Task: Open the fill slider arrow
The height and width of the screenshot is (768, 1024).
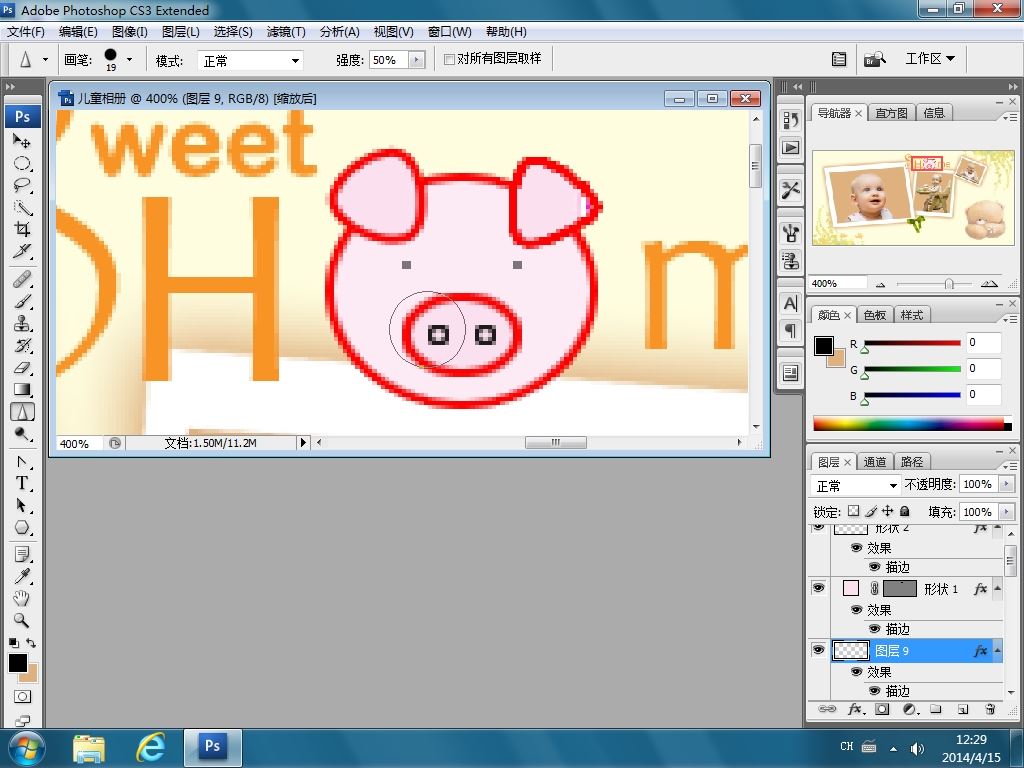Action: coord(1006,511)
